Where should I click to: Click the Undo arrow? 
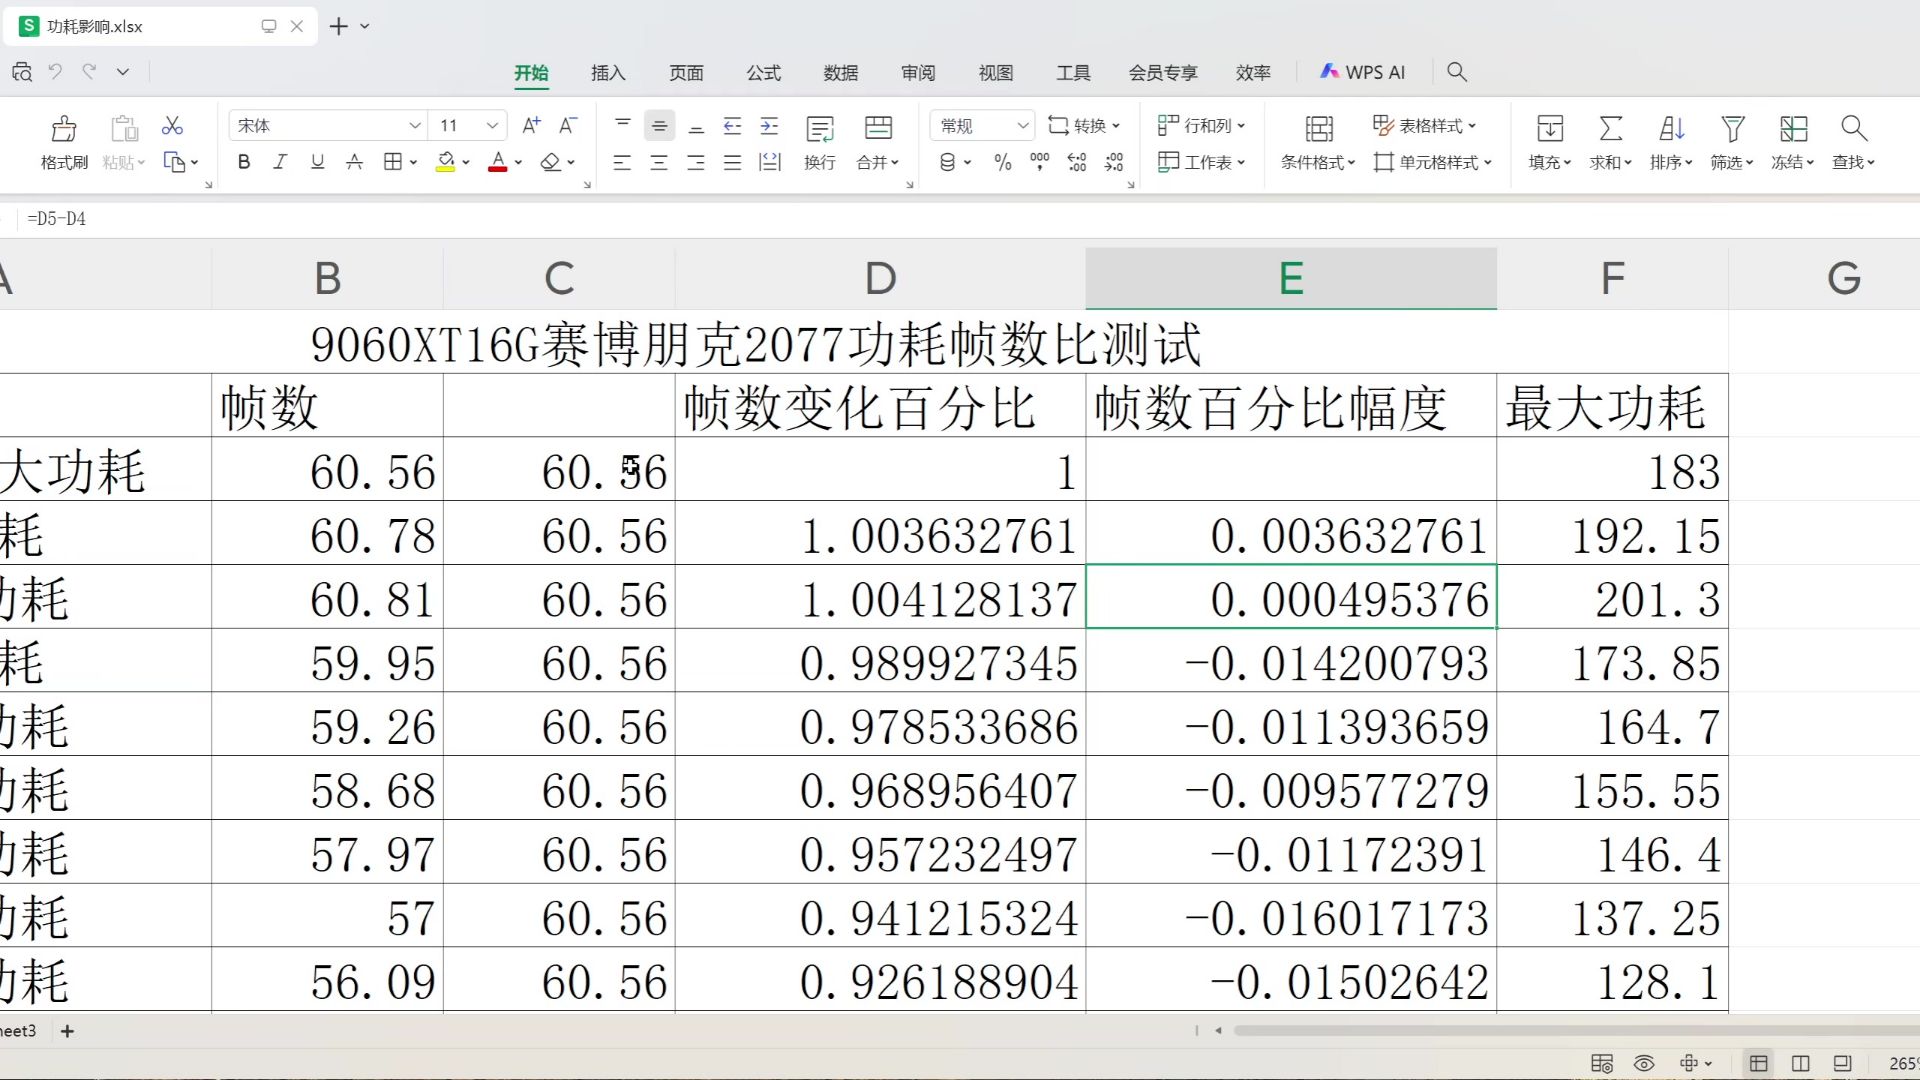(55, 71)
